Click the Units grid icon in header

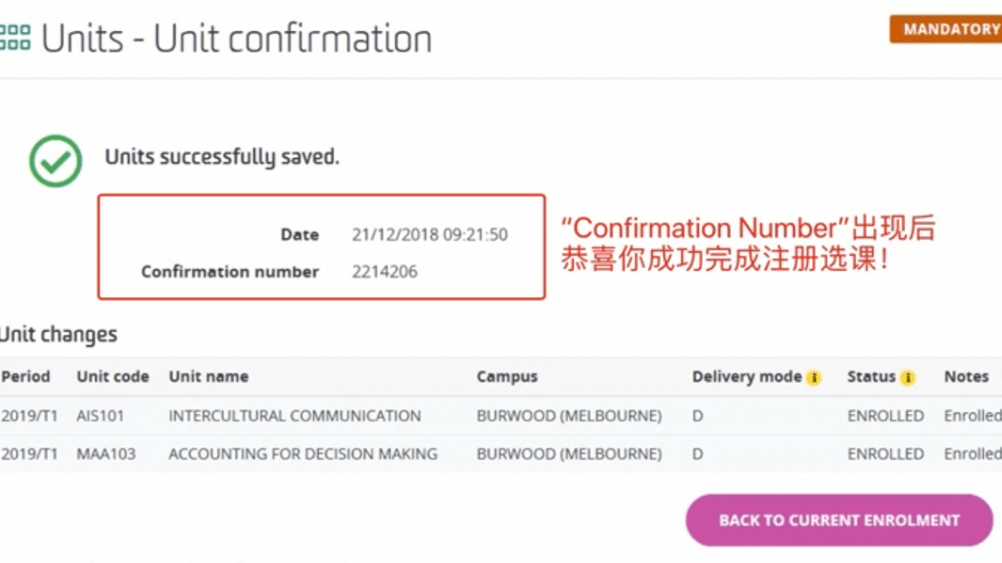click(x=15, y=38)
